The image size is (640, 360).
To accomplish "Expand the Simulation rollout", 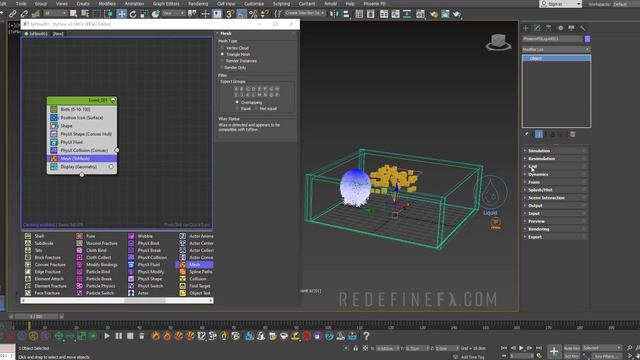I will (555, 151).
